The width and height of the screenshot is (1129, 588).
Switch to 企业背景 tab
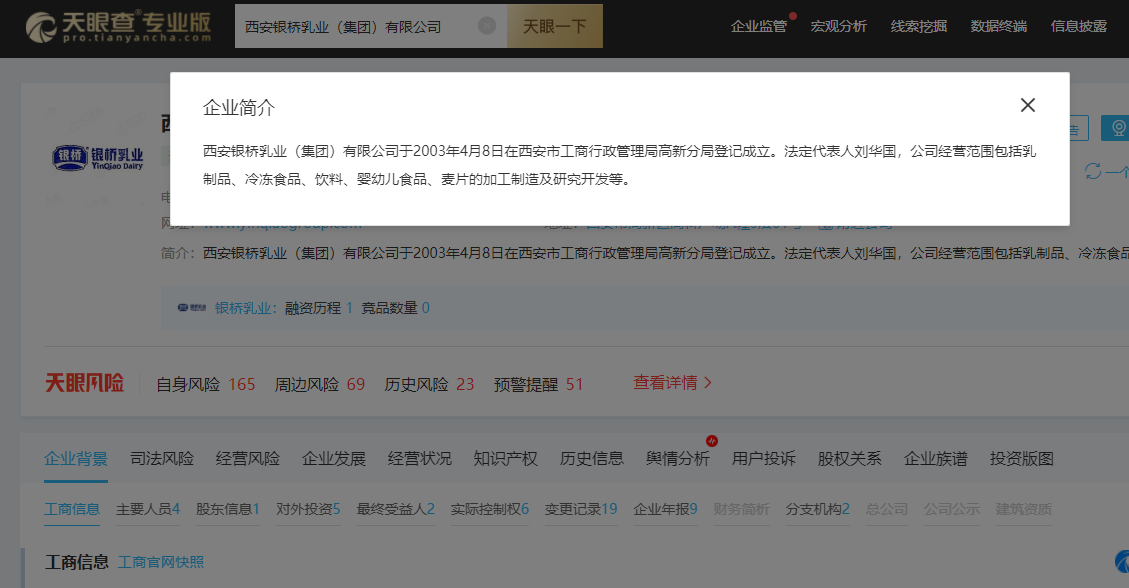click(76, 458)
